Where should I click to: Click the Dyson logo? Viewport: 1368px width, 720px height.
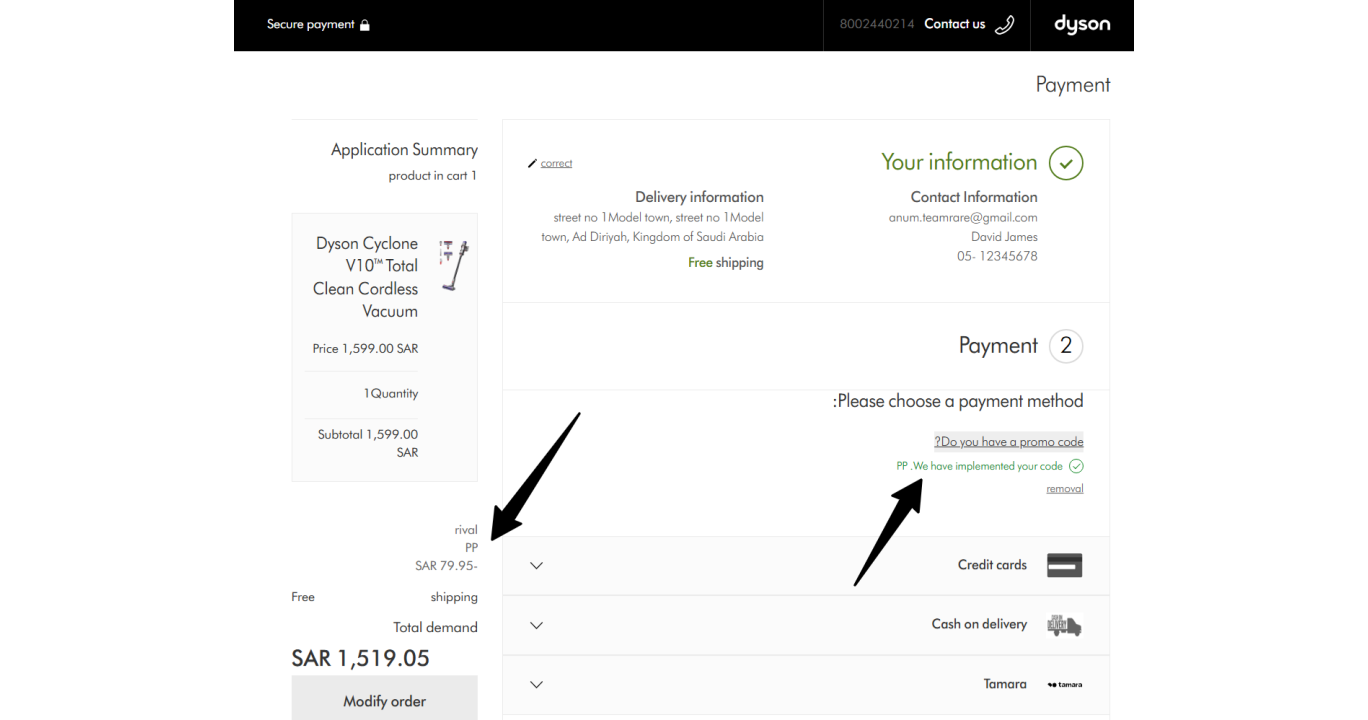click(x=1082, y=24)
